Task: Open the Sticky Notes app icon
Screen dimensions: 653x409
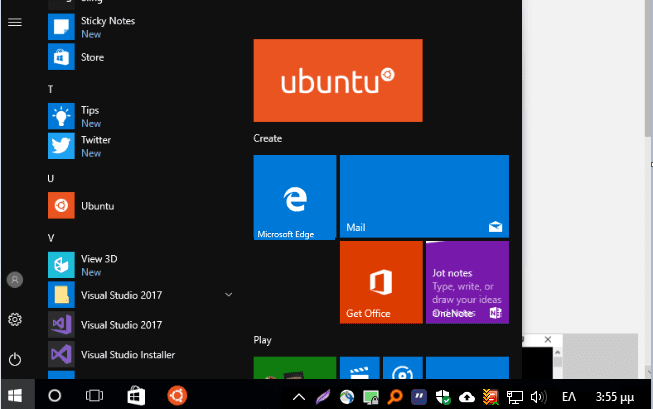Action: click(61, 27)
